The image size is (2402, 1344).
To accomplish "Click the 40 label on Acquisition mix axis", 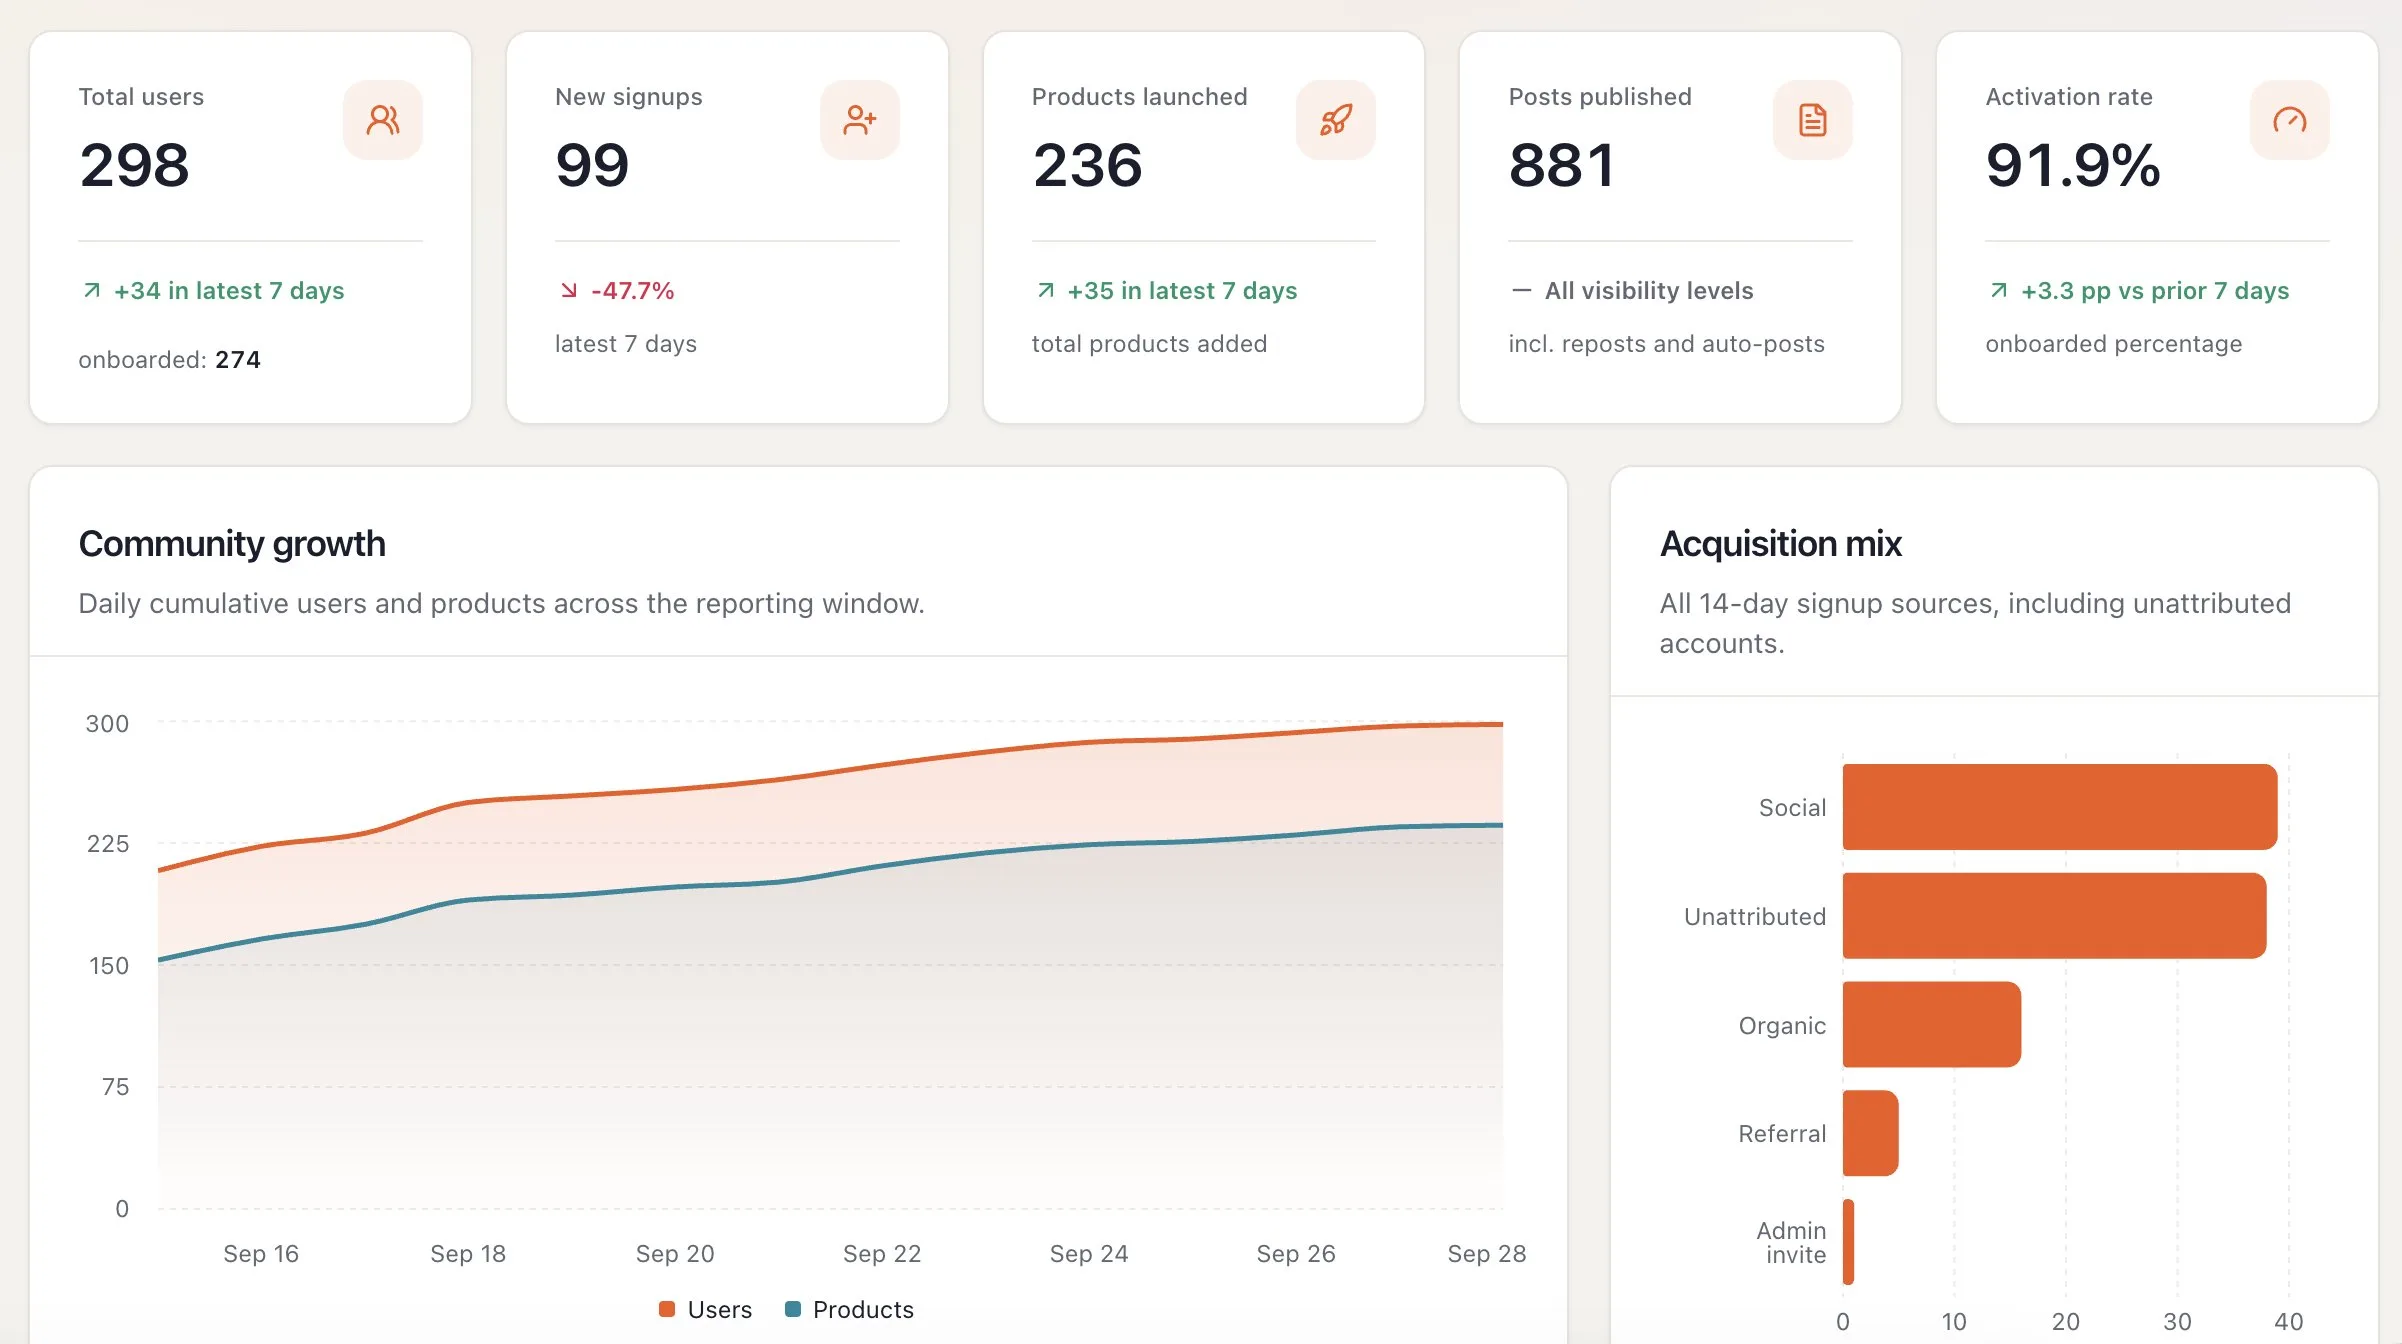I will [2288, 1322].
